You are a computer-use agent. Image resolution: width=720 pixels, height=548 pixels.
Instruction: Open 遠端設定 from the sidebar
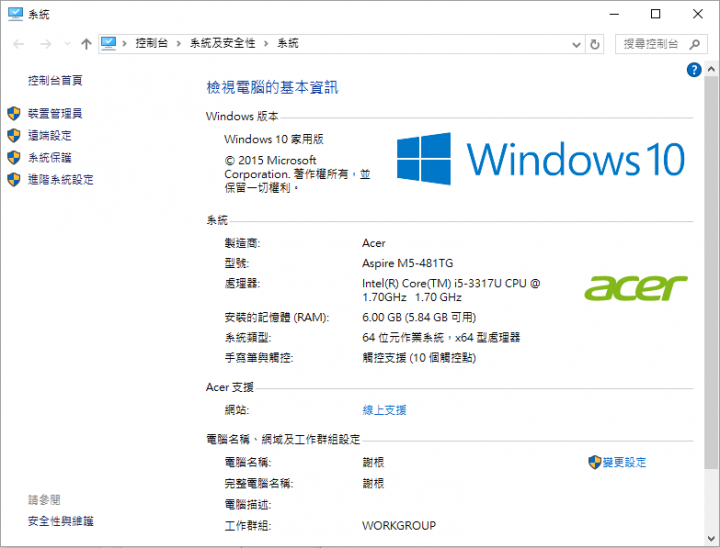coord(50,136)
